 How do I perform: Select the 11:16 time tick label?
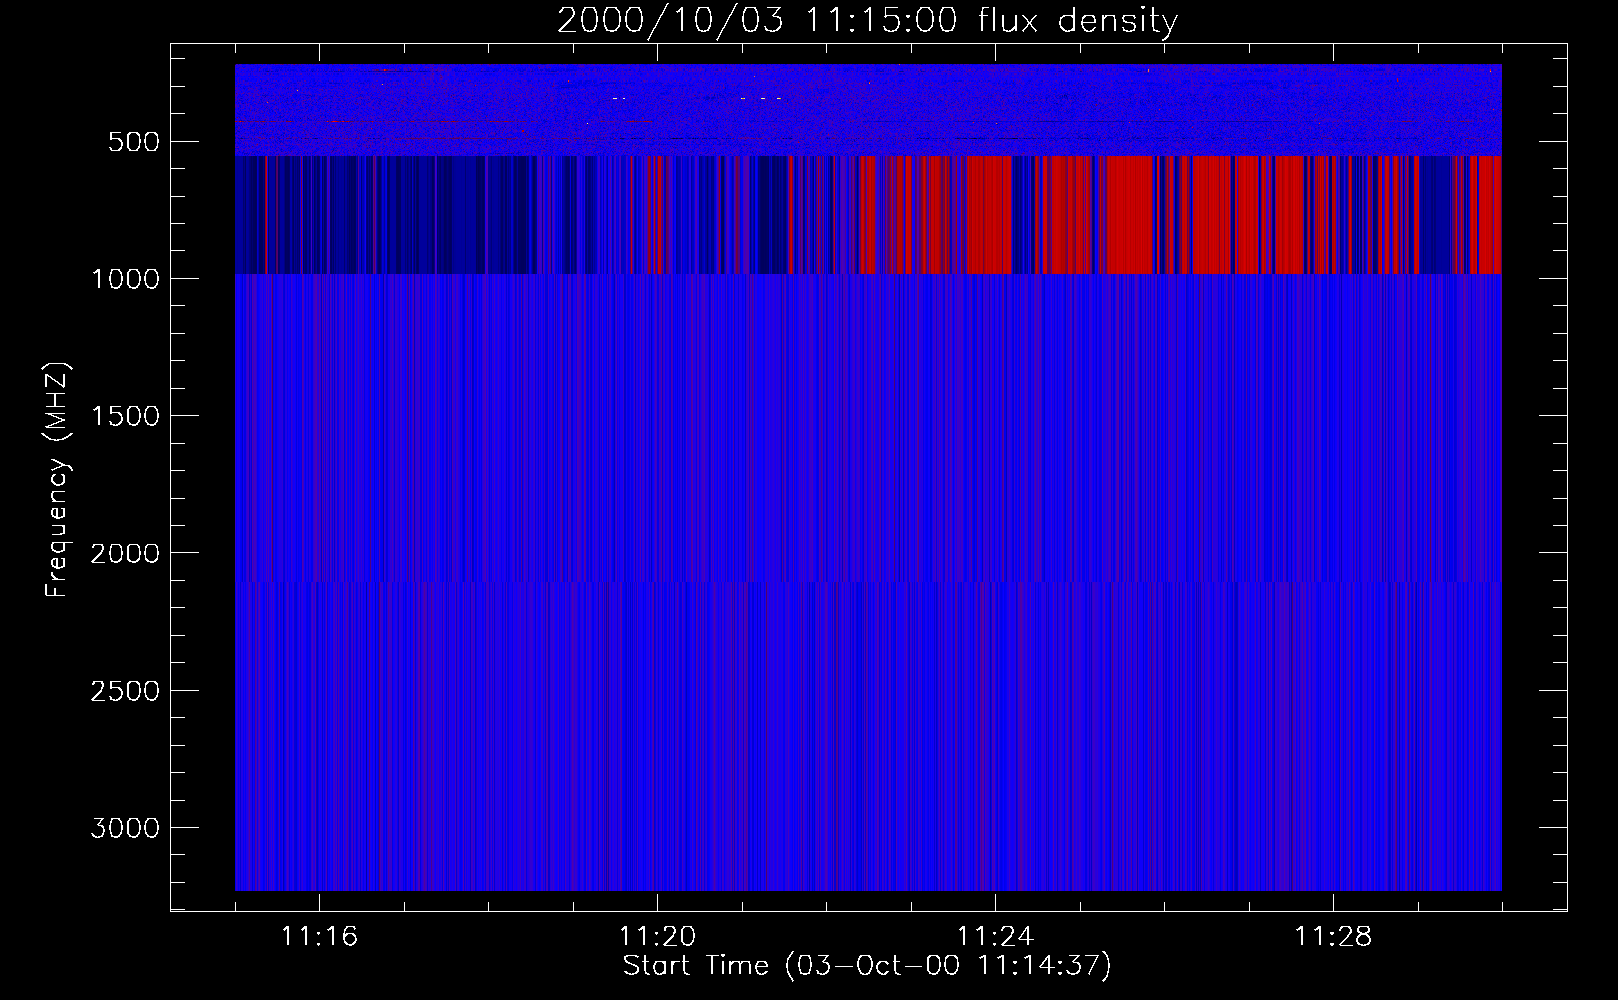click(319, 937)
